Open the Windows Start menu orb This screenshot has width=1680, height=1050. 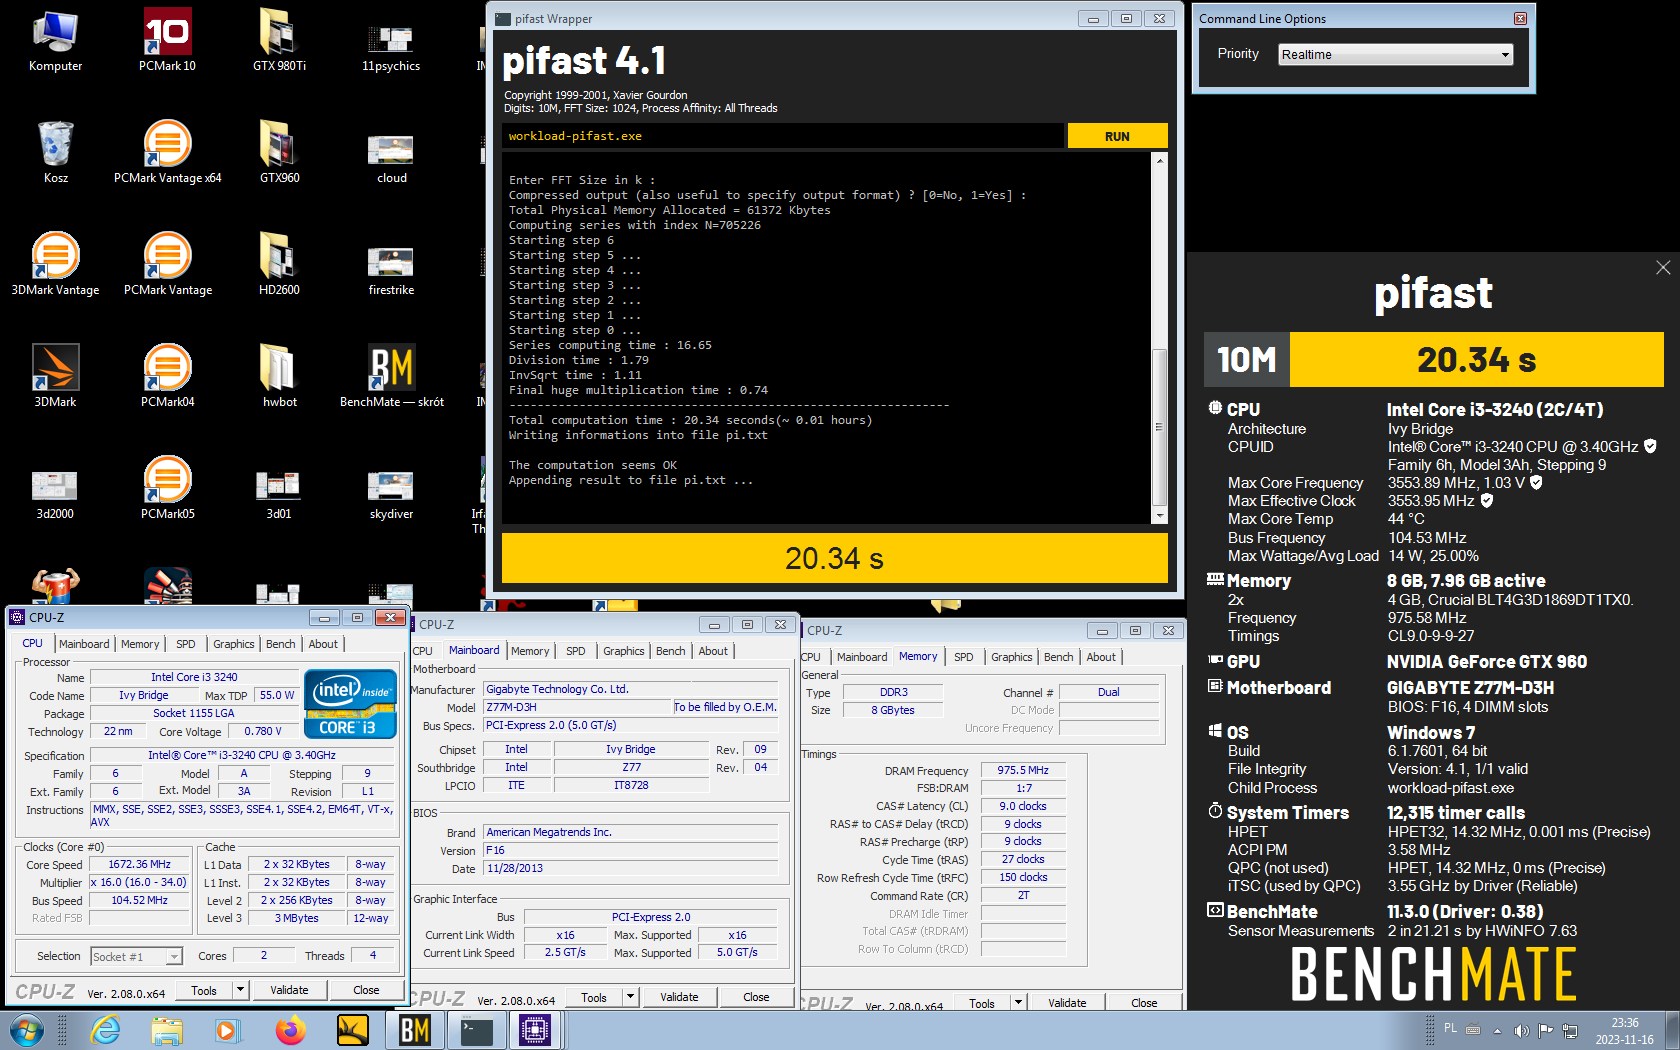(27, 1030)
